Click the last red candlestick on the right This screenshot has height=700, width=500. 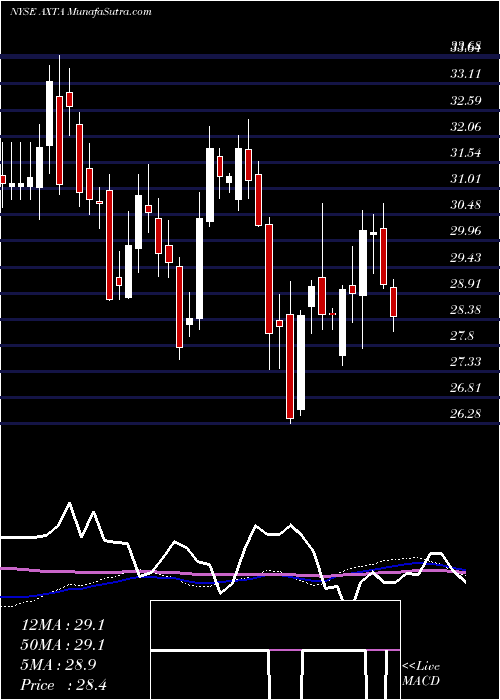click(393, 305)
